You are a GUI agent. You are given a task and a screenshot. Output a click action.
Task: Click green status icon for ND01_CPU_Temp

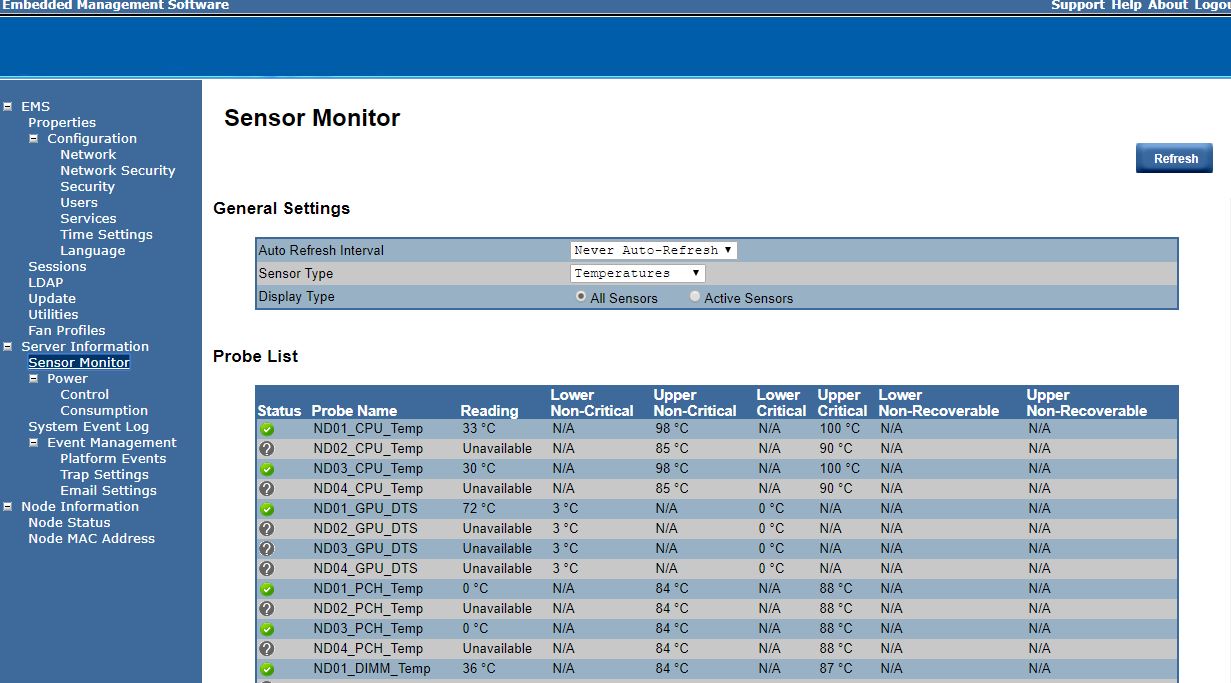267,429
